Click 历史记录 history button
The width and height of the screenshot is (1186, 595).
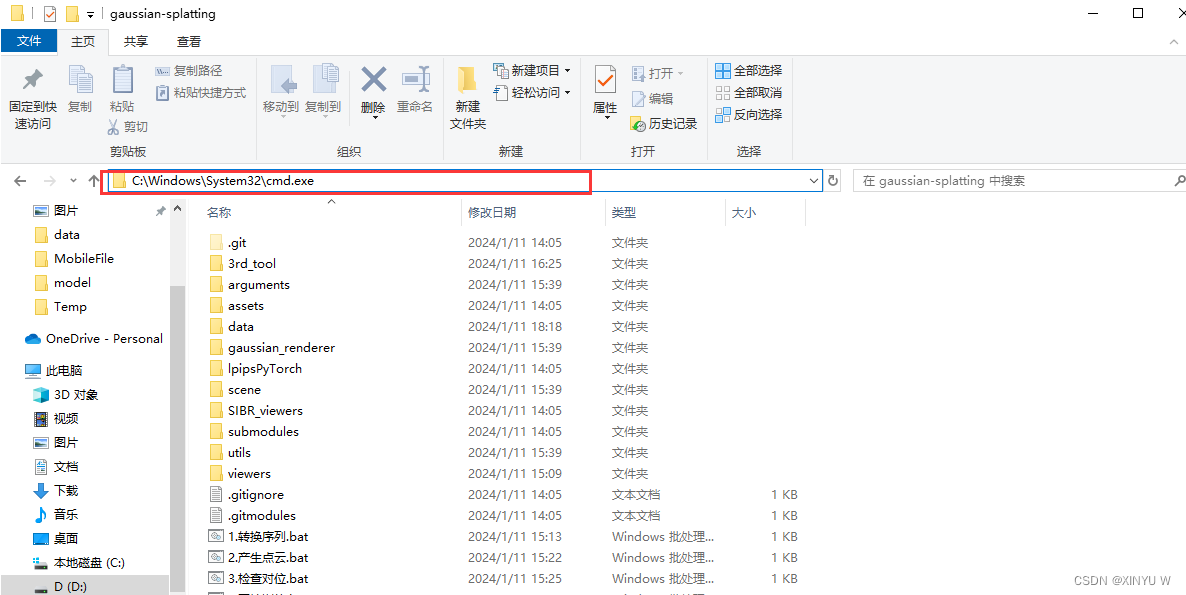tap(663, 123)
